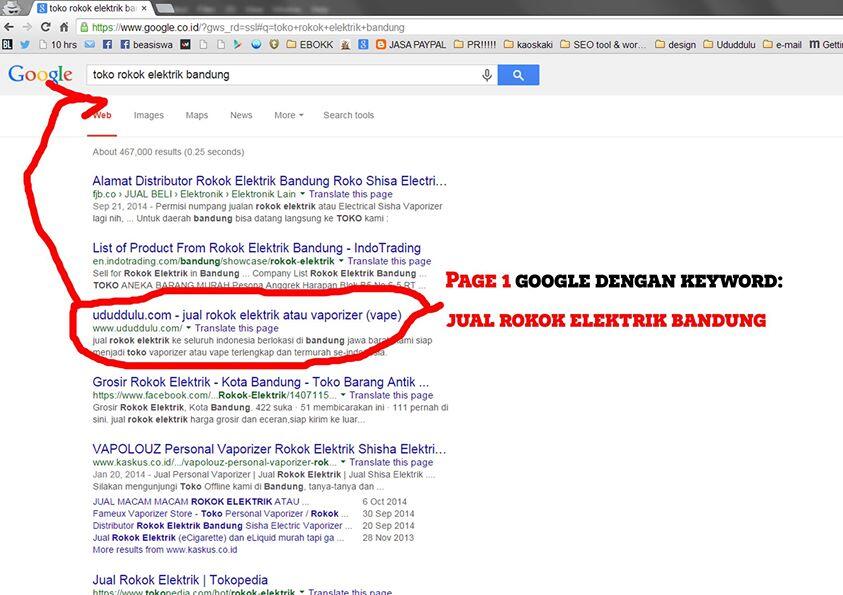Open JUAL MACAM MACAM ROKOK ELEKTRIK sublink
This screenshot has width=843, height=595.
201,501
